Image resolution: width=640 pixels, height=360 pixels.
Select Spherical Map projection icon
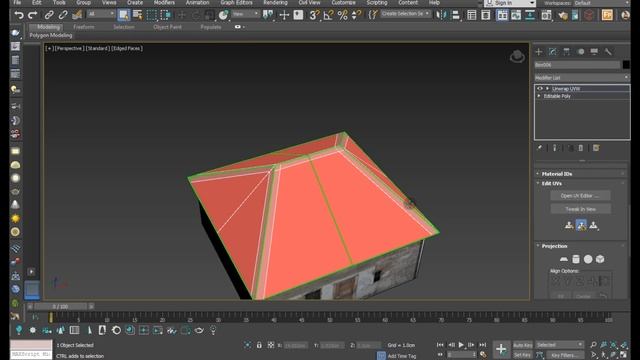coord(588,259)
